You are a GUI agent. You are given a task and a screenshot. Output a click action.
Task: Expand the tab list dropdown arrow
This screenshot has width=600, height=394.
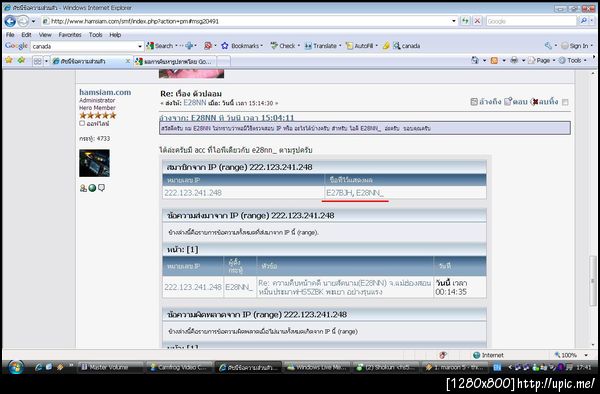[46, 61]
